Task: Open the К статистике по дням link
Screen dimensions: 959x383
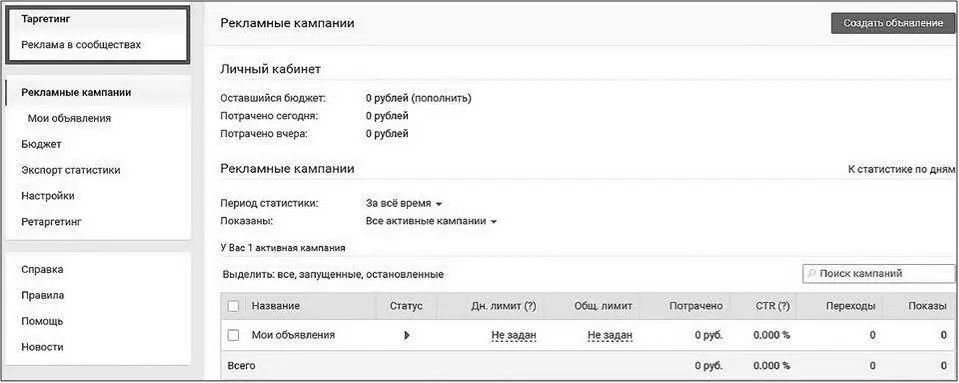Action: (x=901, y=169)
